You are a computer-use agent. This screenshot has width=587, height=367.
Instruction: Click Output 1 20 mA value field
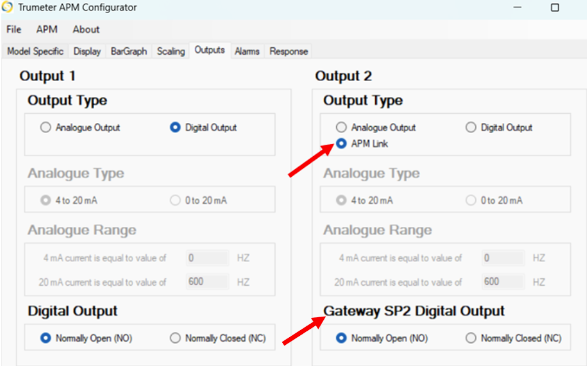tap(207, 282)
